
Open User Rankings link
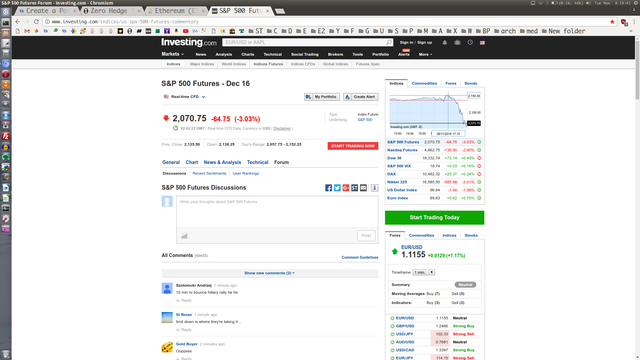tap(246, 173)
